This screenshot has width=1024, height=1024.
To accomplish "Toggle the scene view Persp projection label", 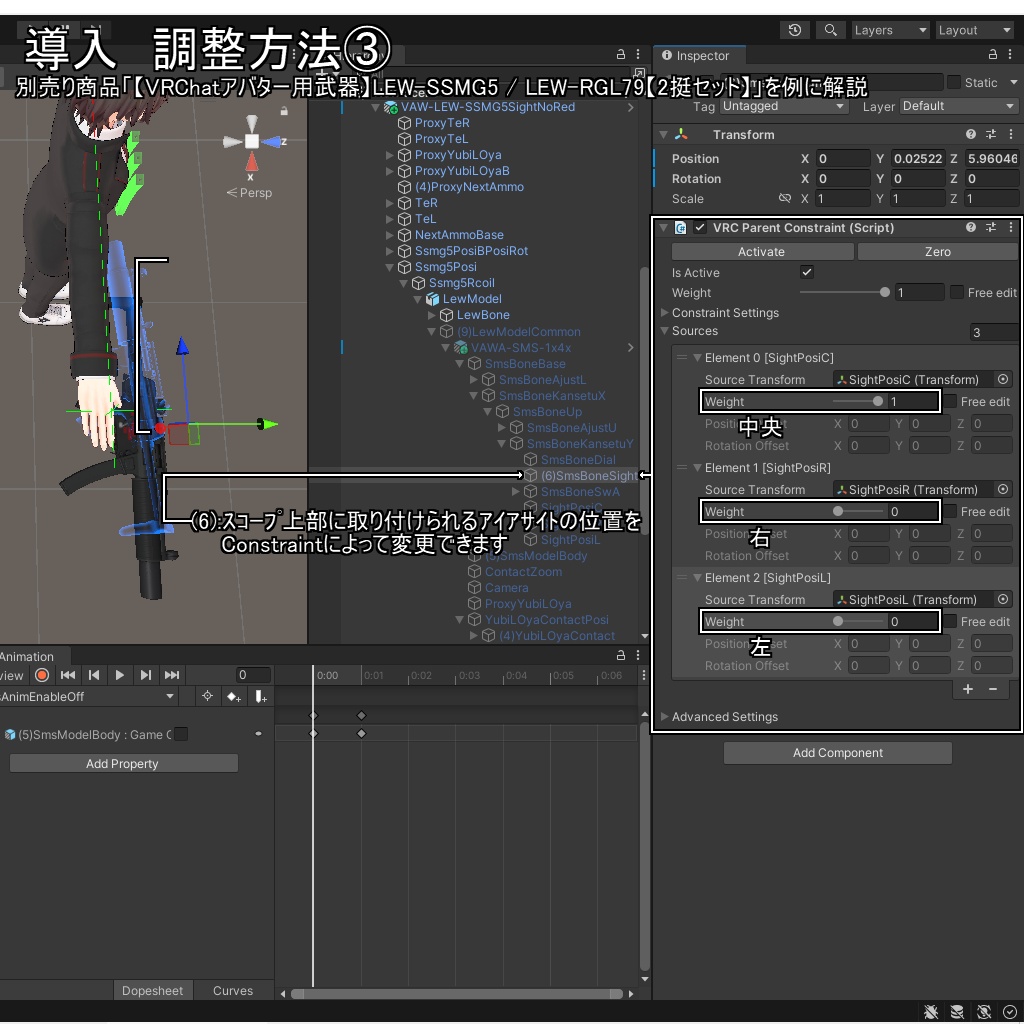I will [249, 193].
